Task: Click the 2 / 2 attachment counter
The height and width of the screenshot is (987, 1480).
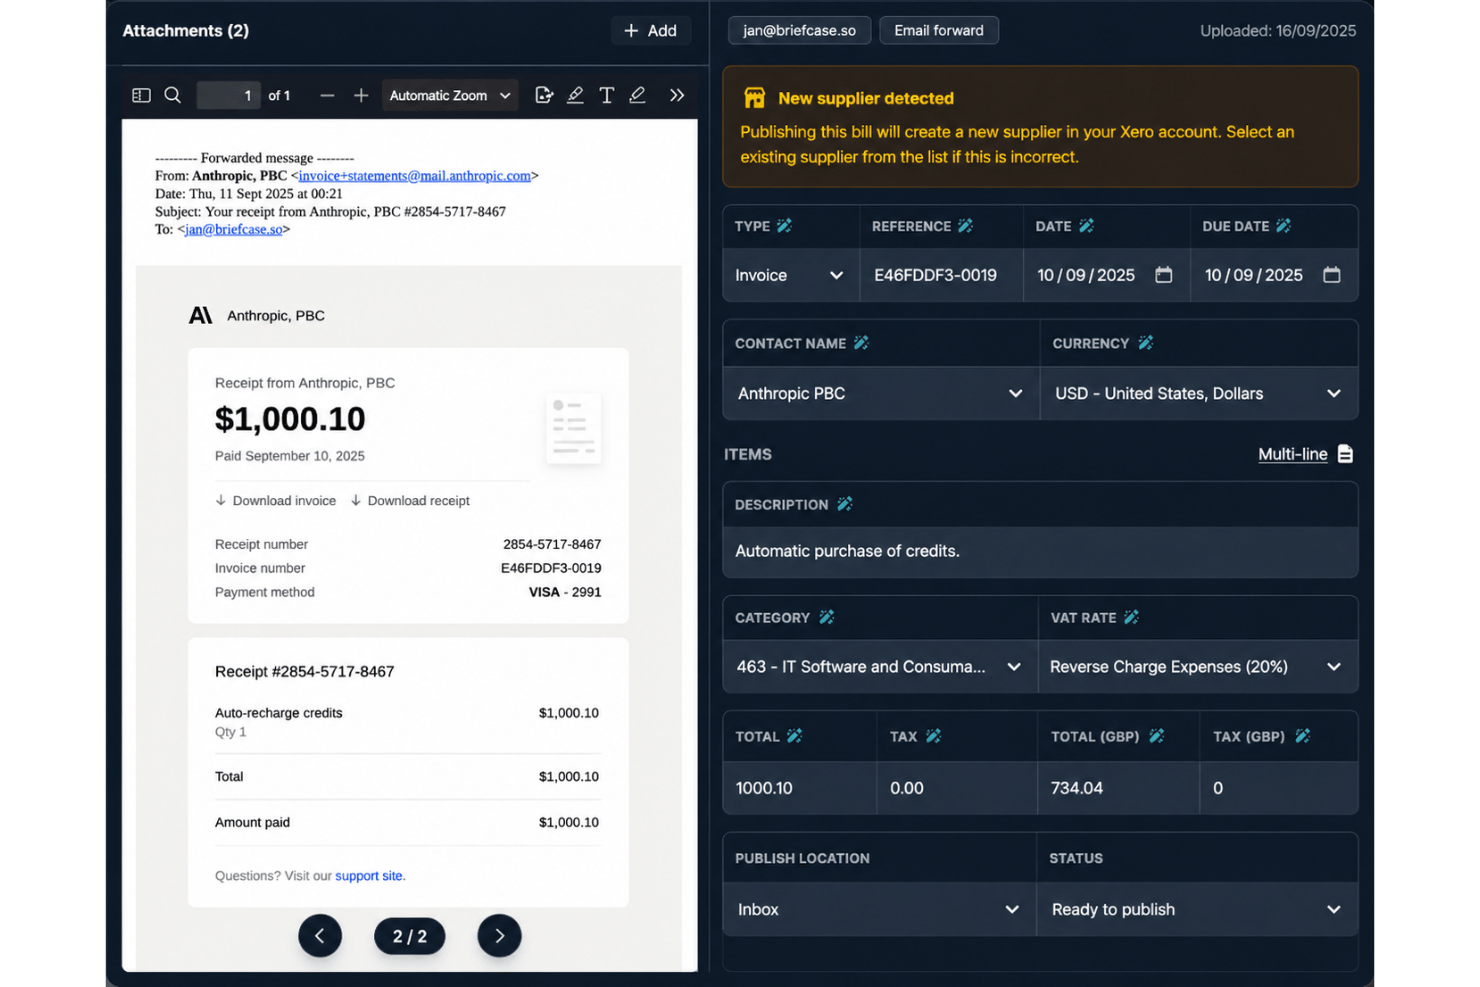Action: (x=410, y=936)
